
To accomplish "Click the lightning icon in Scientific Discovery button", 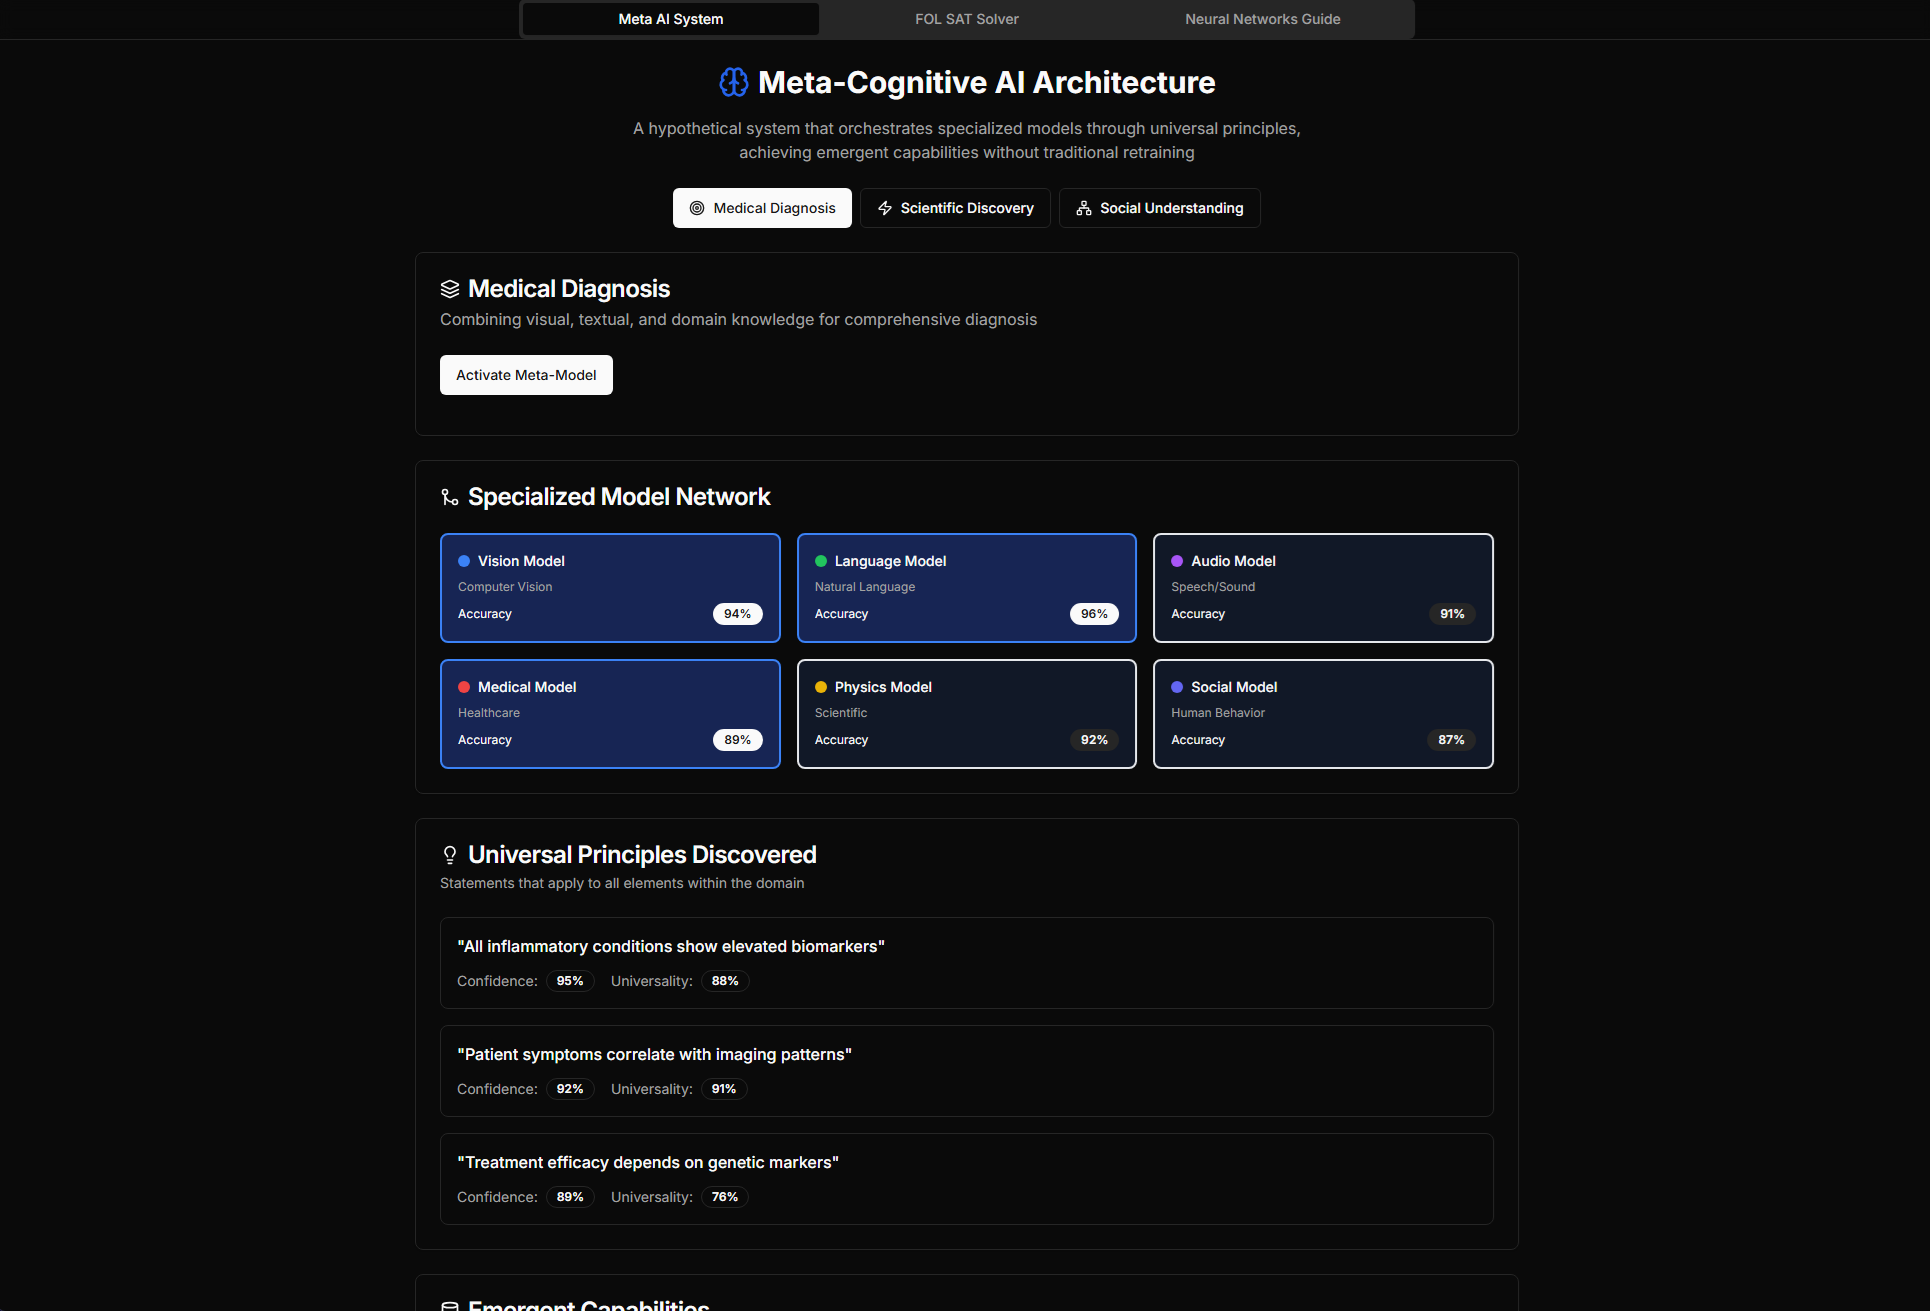I will point(884,208).
